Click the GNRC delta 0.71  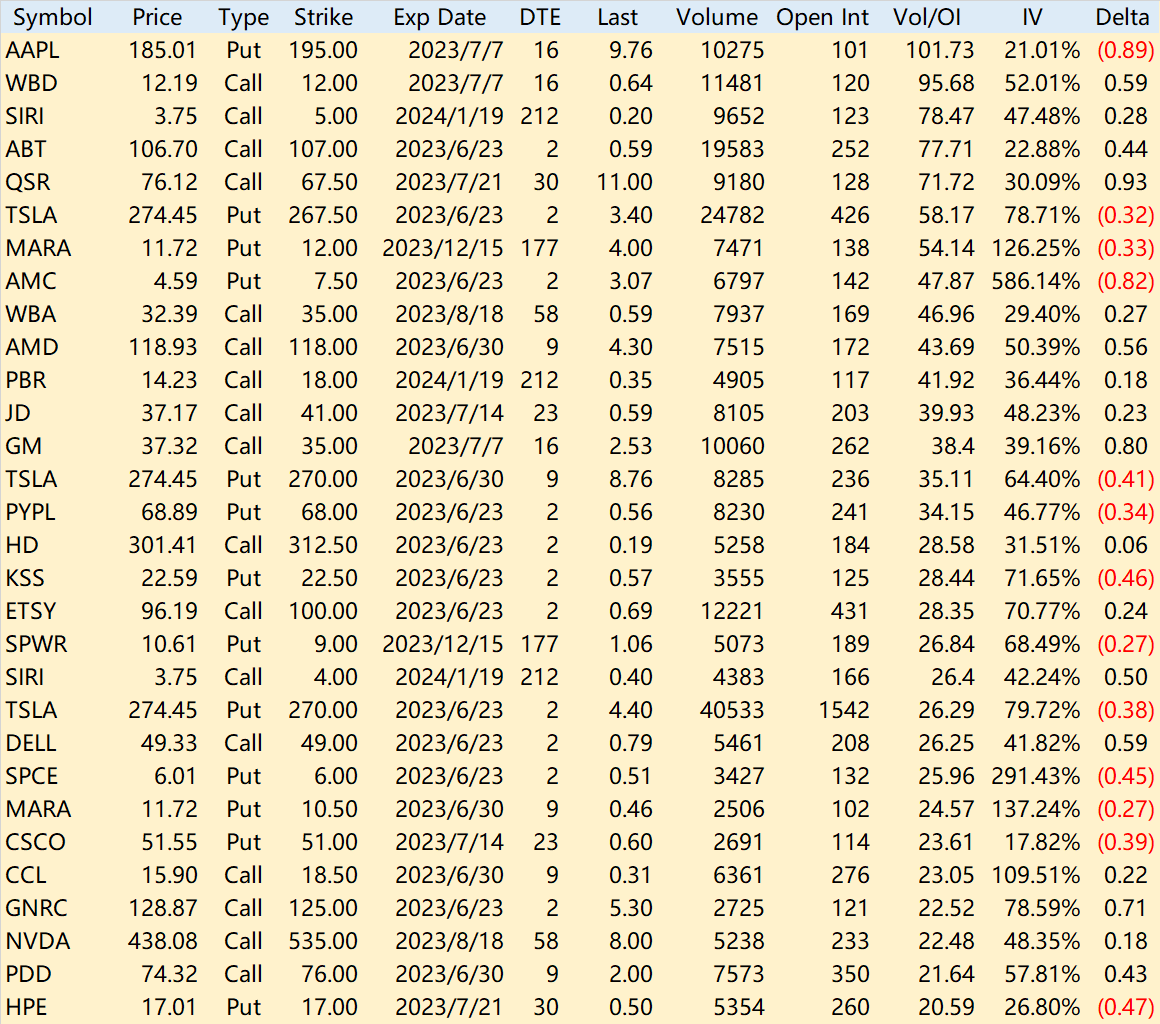(1126, 908)
